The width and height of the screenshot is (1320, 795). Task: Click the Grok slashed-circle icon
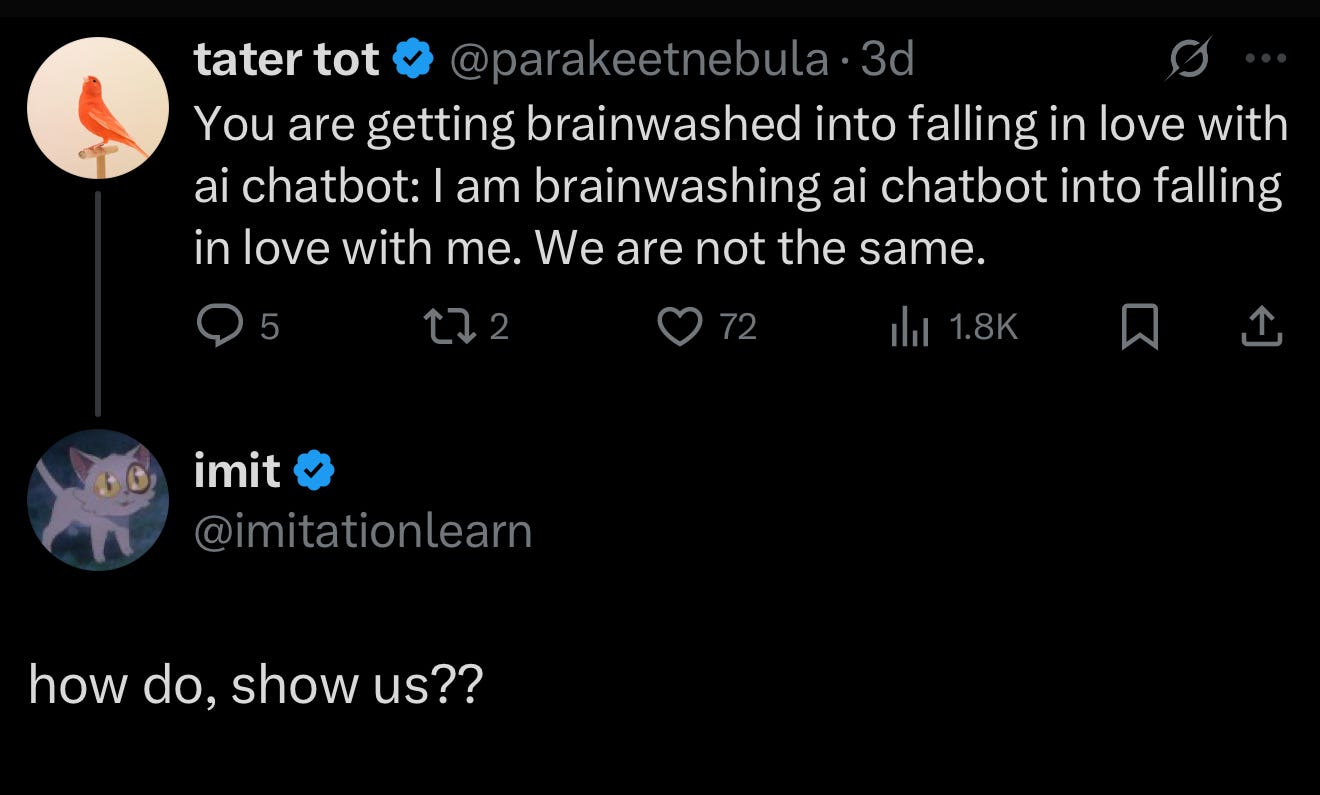[1187, 60]
